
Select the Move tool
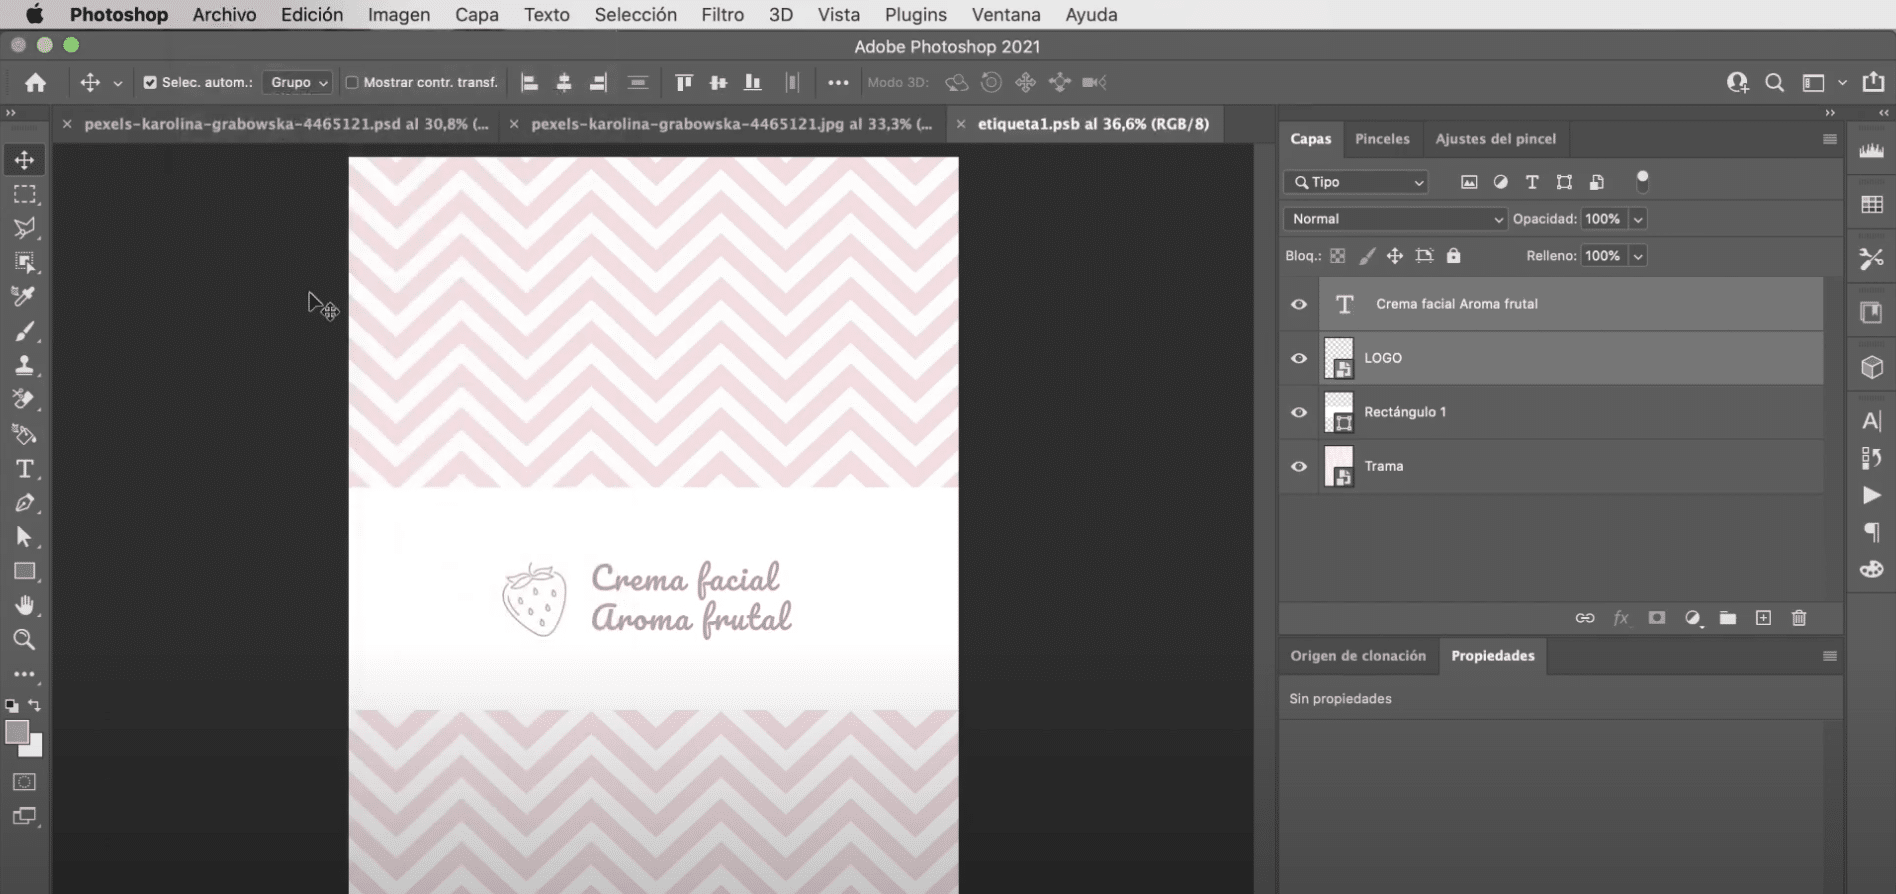click(24, 160)
